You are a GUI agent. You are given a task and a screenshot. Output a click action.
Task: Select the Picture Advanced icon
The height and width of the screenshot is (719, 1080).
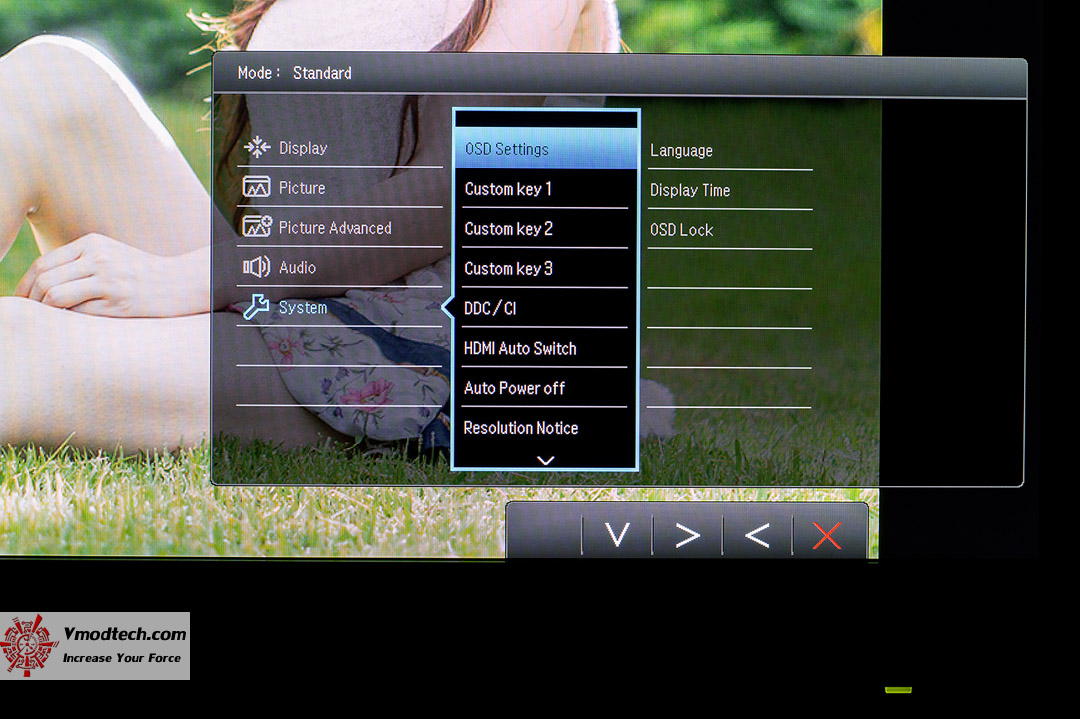tap(257, 226)
